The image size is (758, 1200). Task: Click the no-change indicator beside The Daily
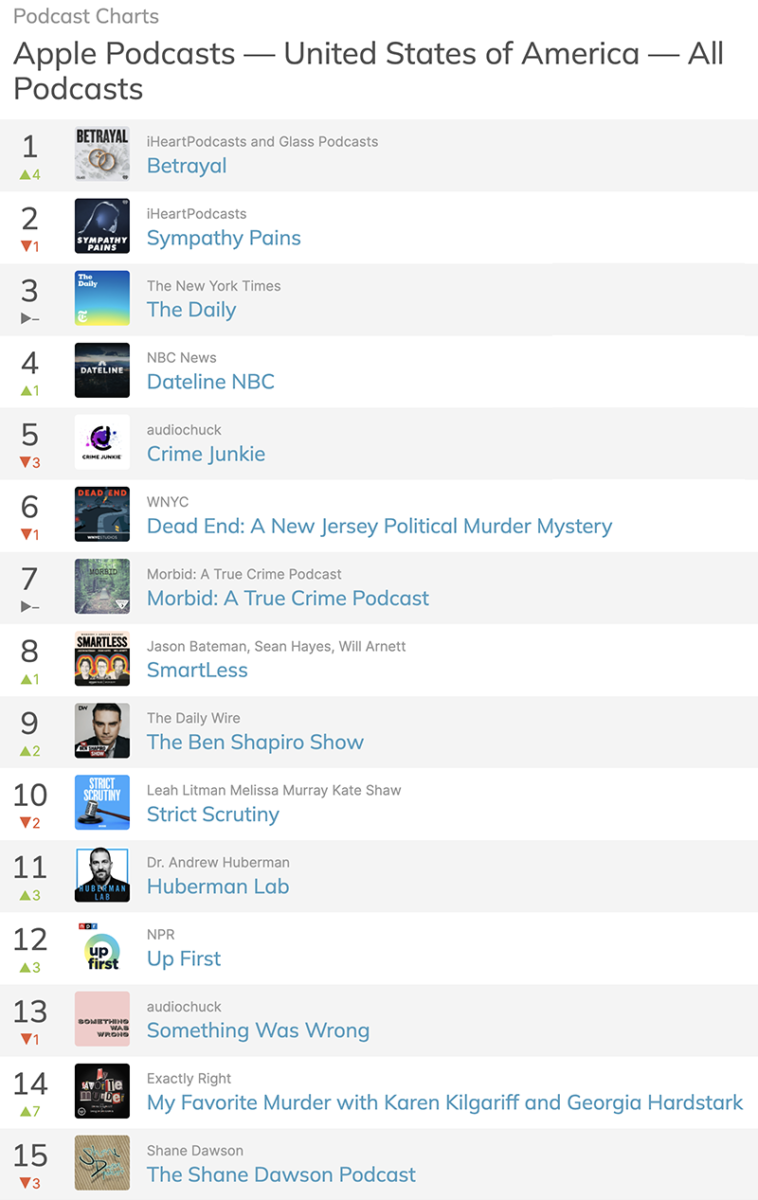pos(29,318)
